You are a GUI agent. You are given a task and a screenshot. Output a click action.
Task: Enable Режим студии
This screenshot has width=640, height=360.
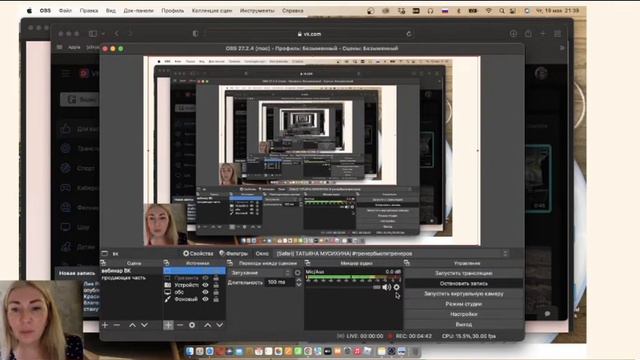point(464,304)
